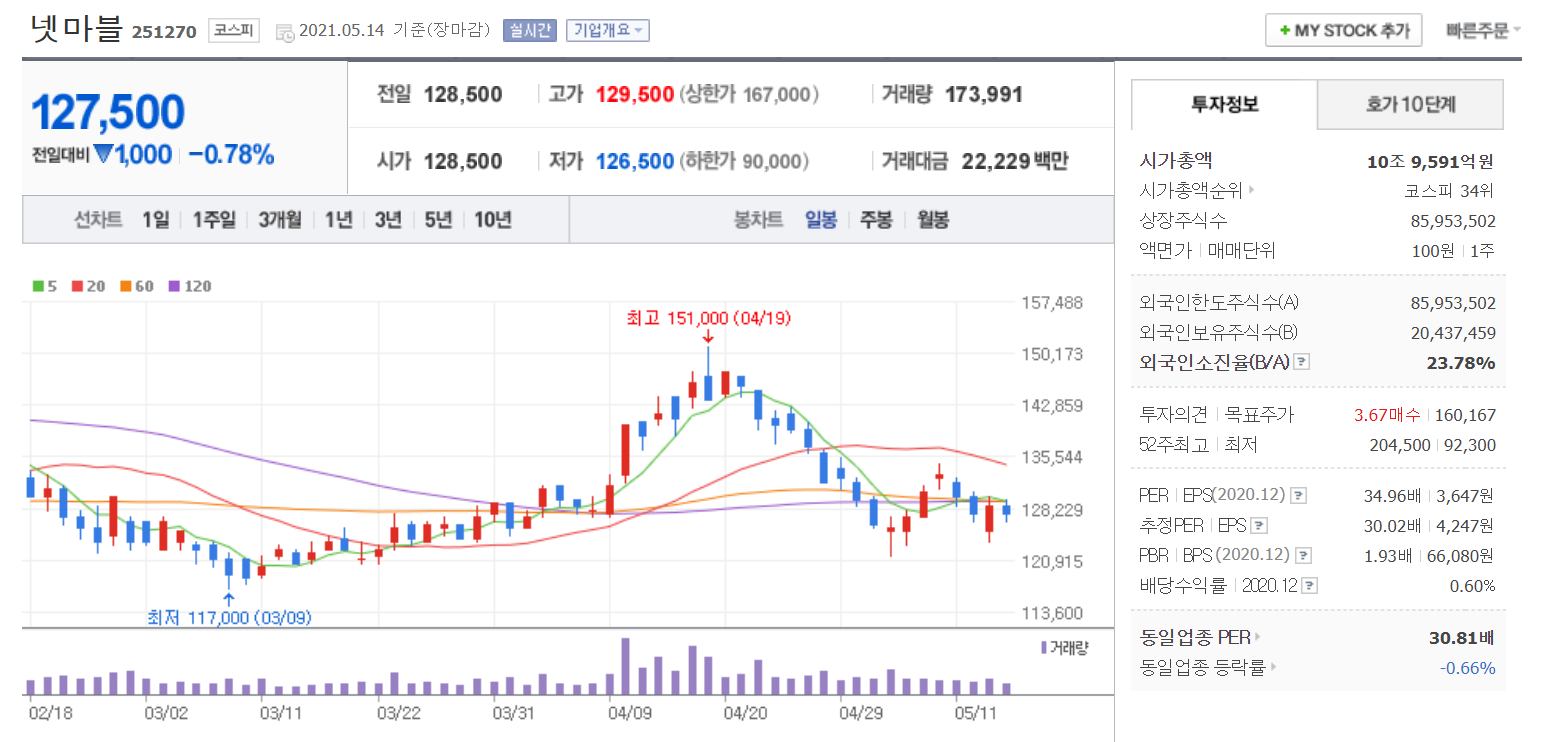1542x742 pixels.
Task: Switch to the 호가10단계 tab
Action: point(1410,105)
